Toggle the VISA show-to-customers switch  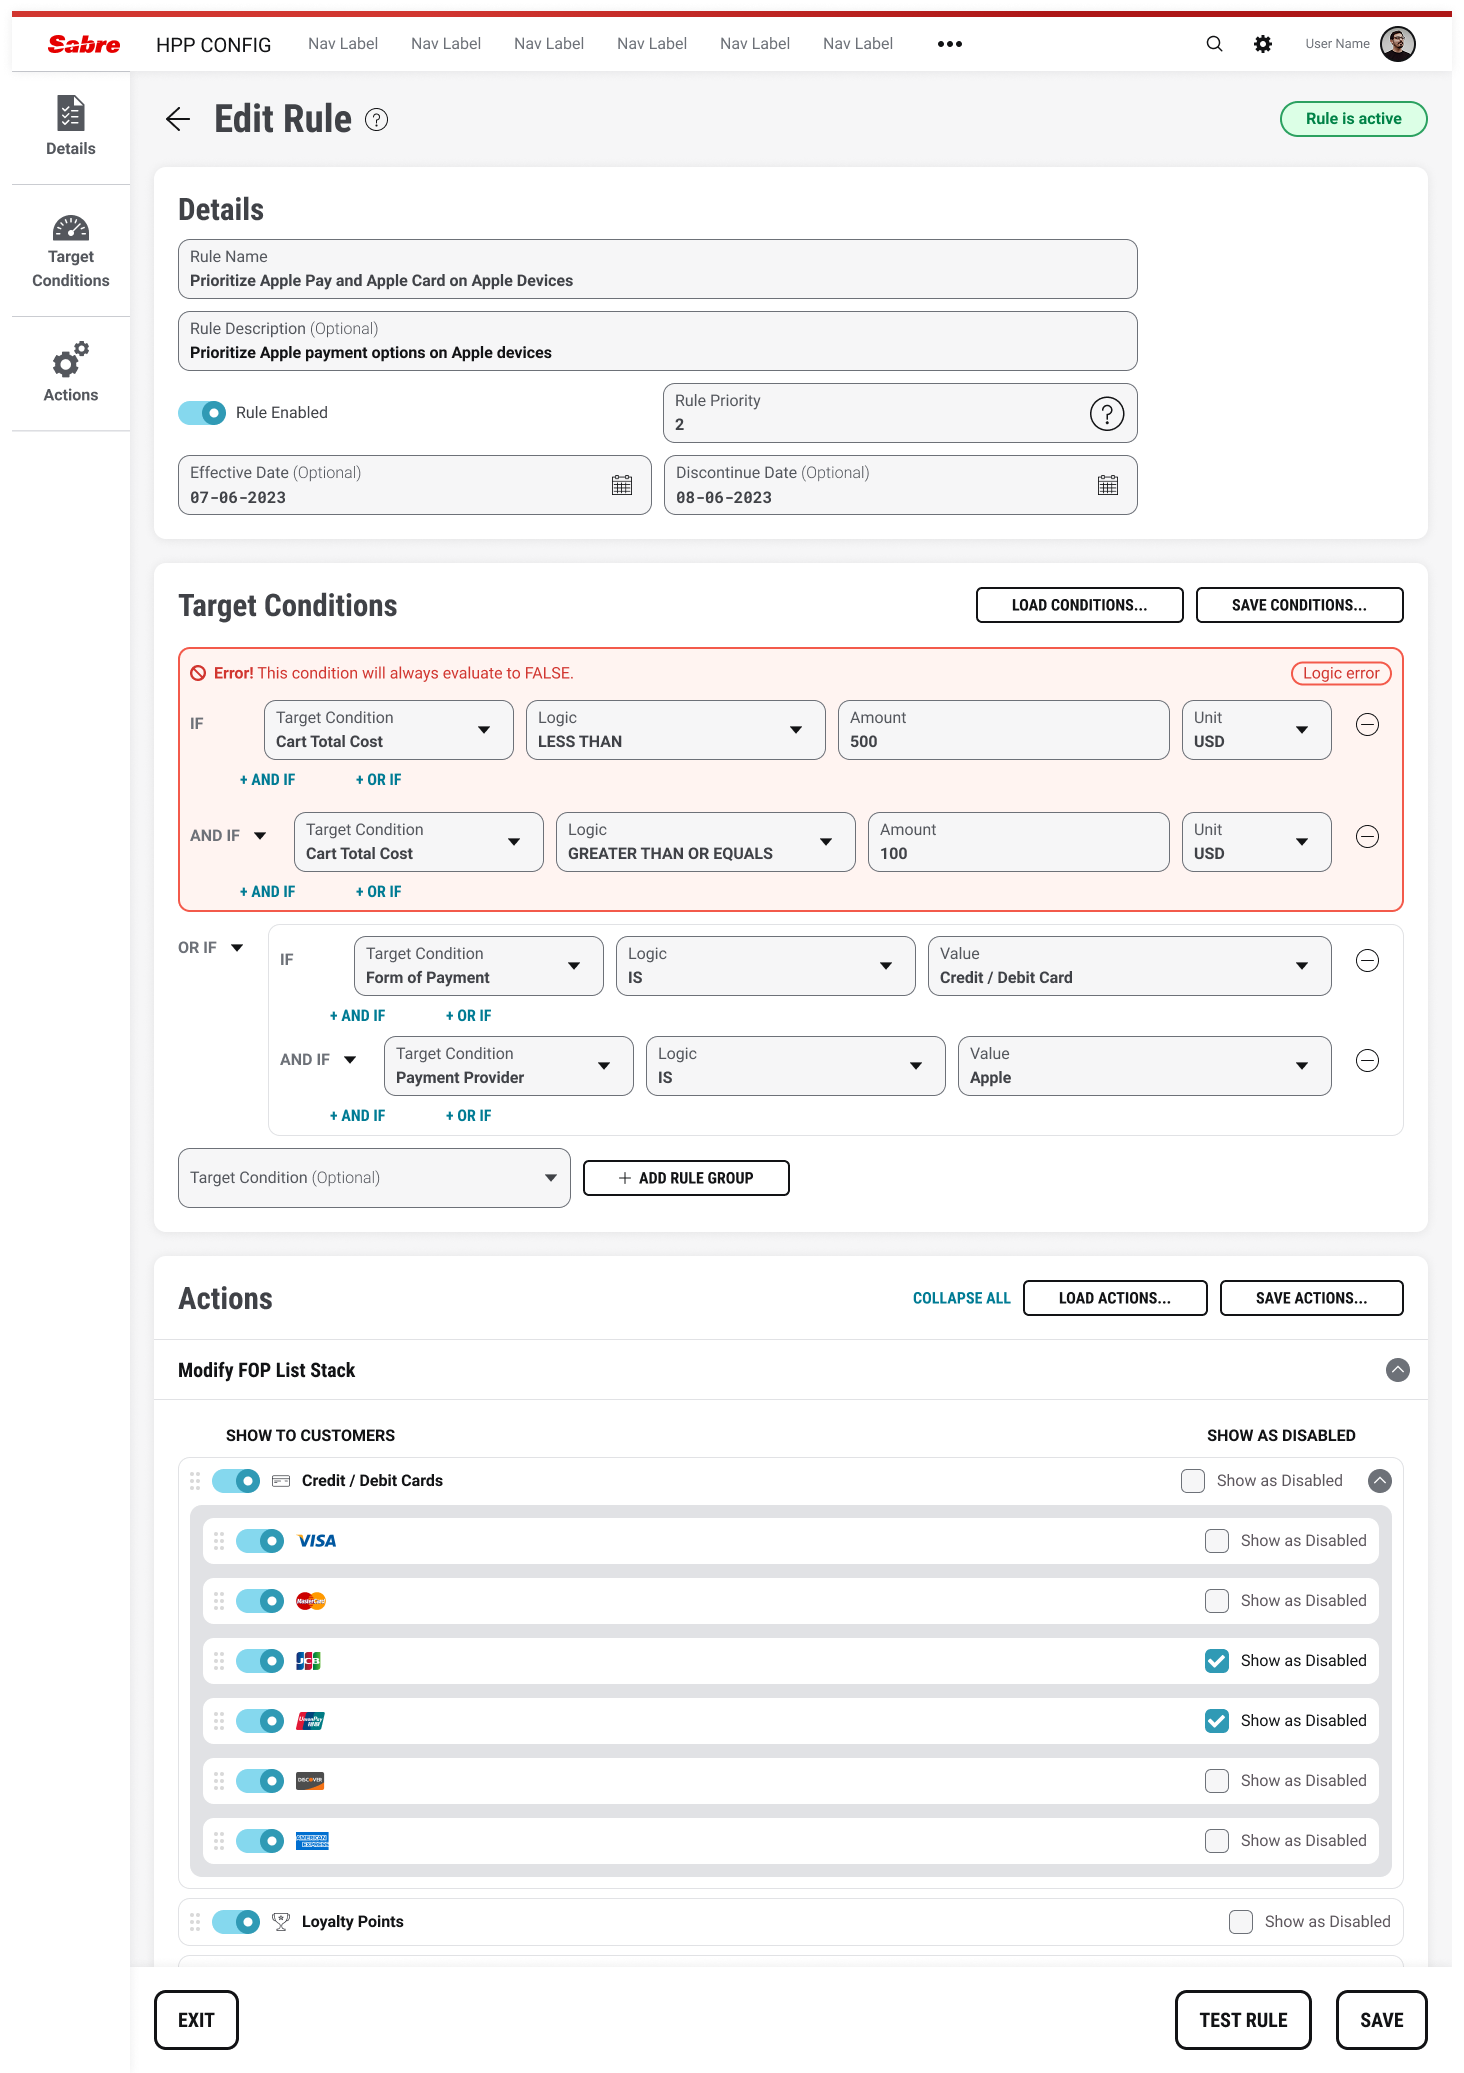[260, 1541]
